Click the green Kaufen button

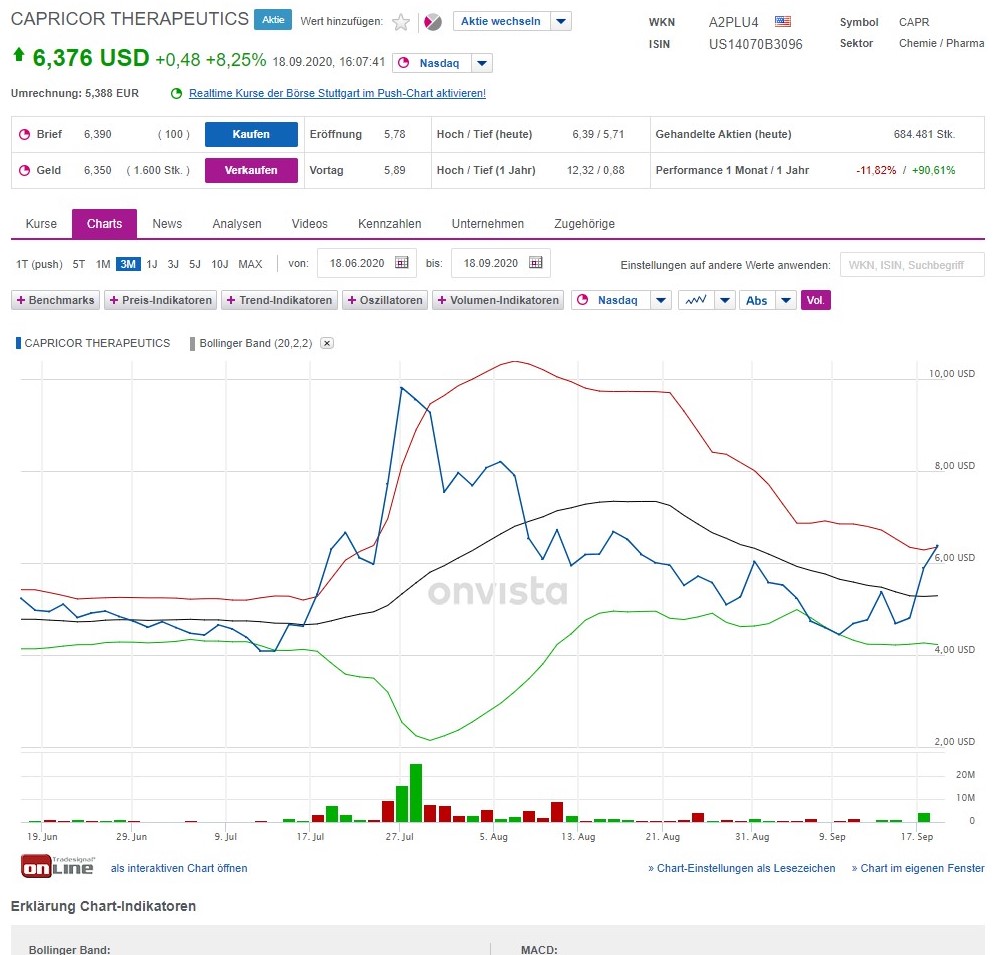tap(250, 134)
